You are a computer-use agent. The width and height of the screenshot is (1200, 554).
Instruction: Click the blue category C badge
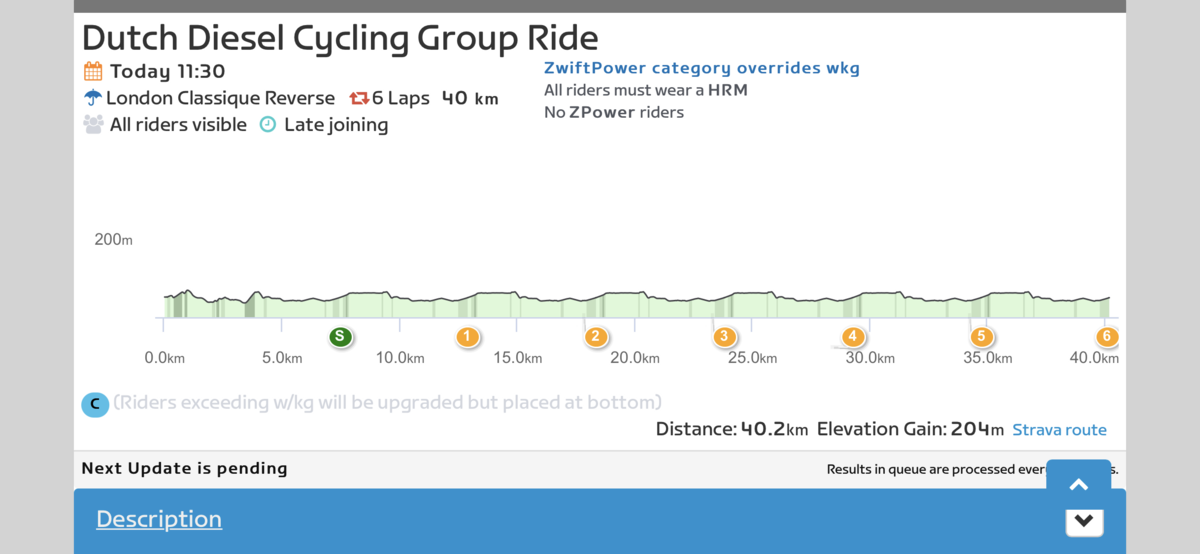click(x=95, y=404)
